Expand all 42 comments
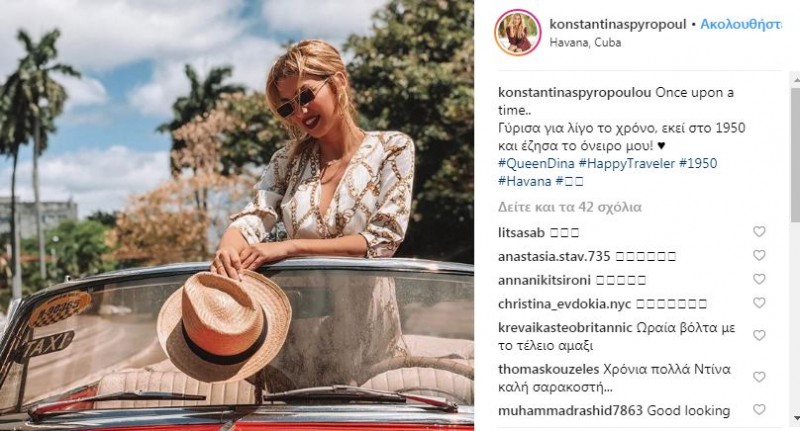The image size is (800, 431). click(x=570, y=207)
